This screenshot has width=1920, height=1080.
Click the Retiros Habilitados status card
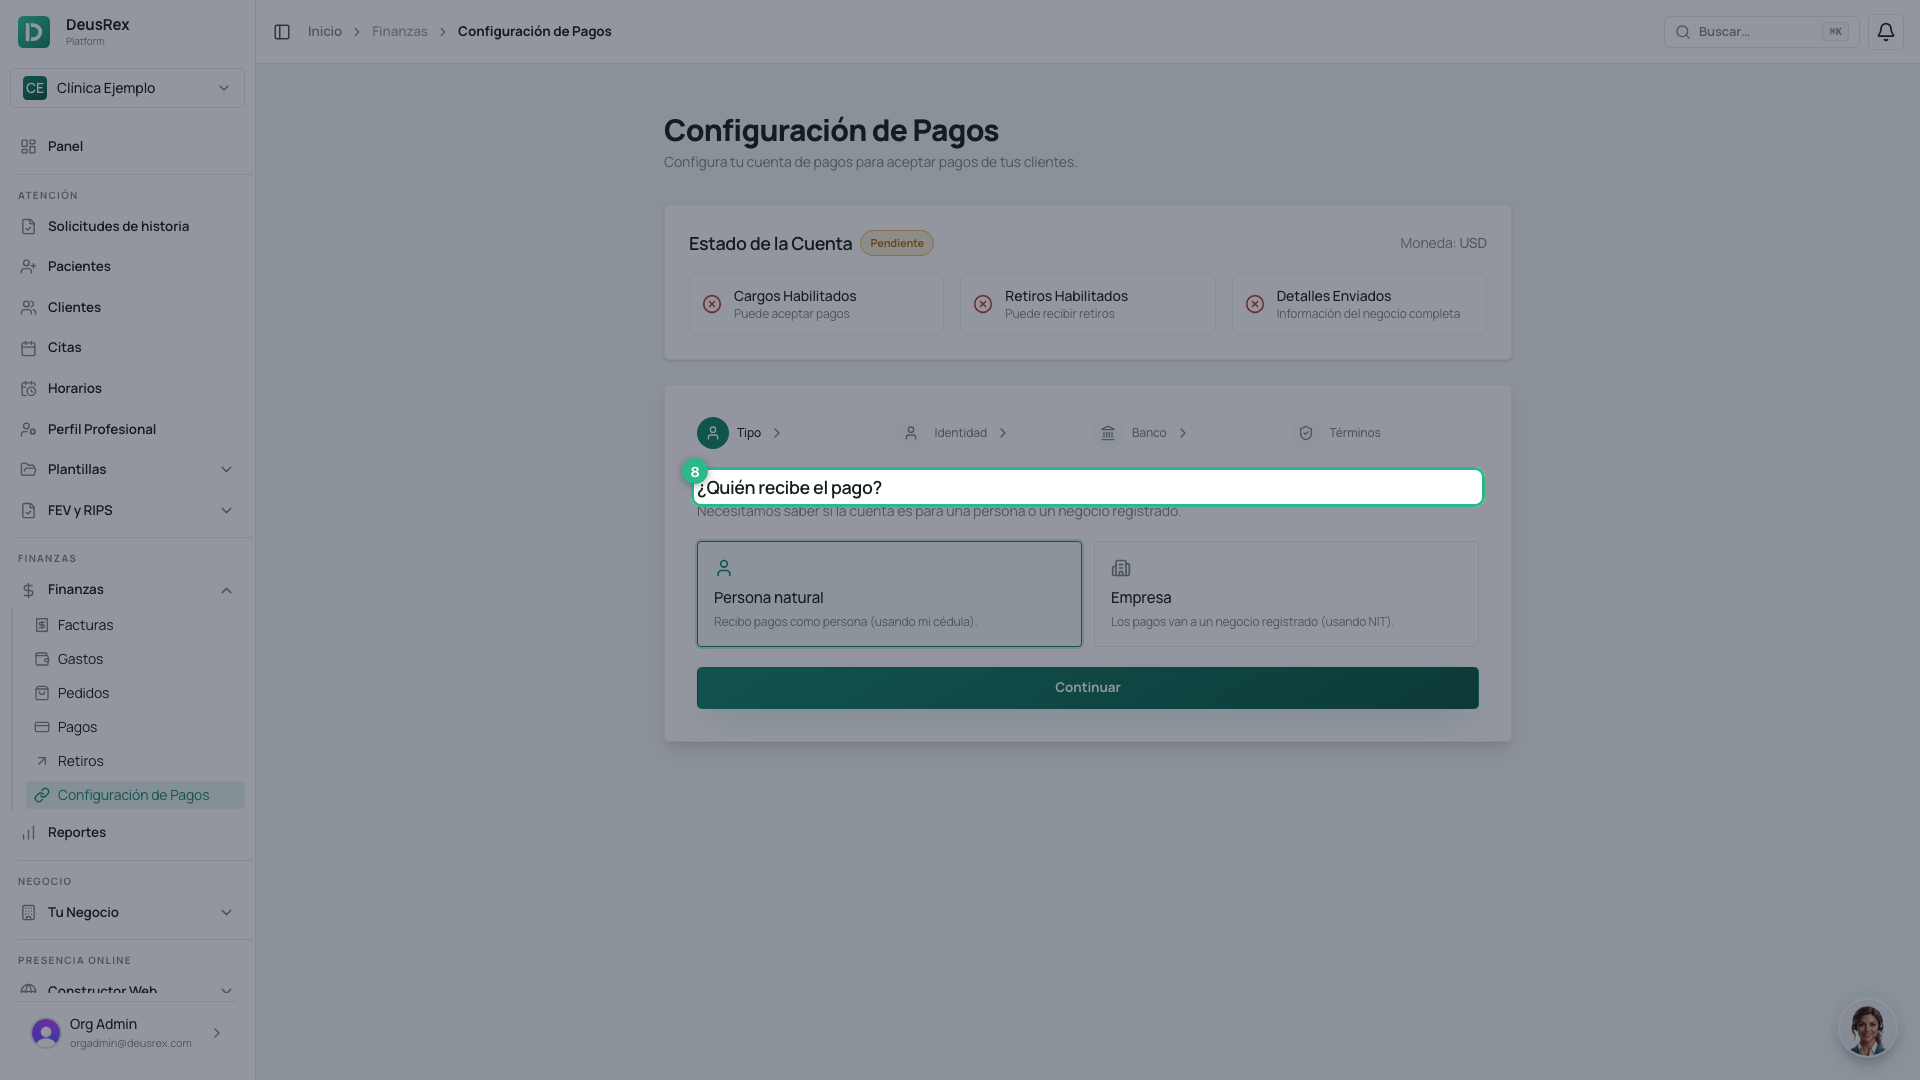[x=1087, y=304]
